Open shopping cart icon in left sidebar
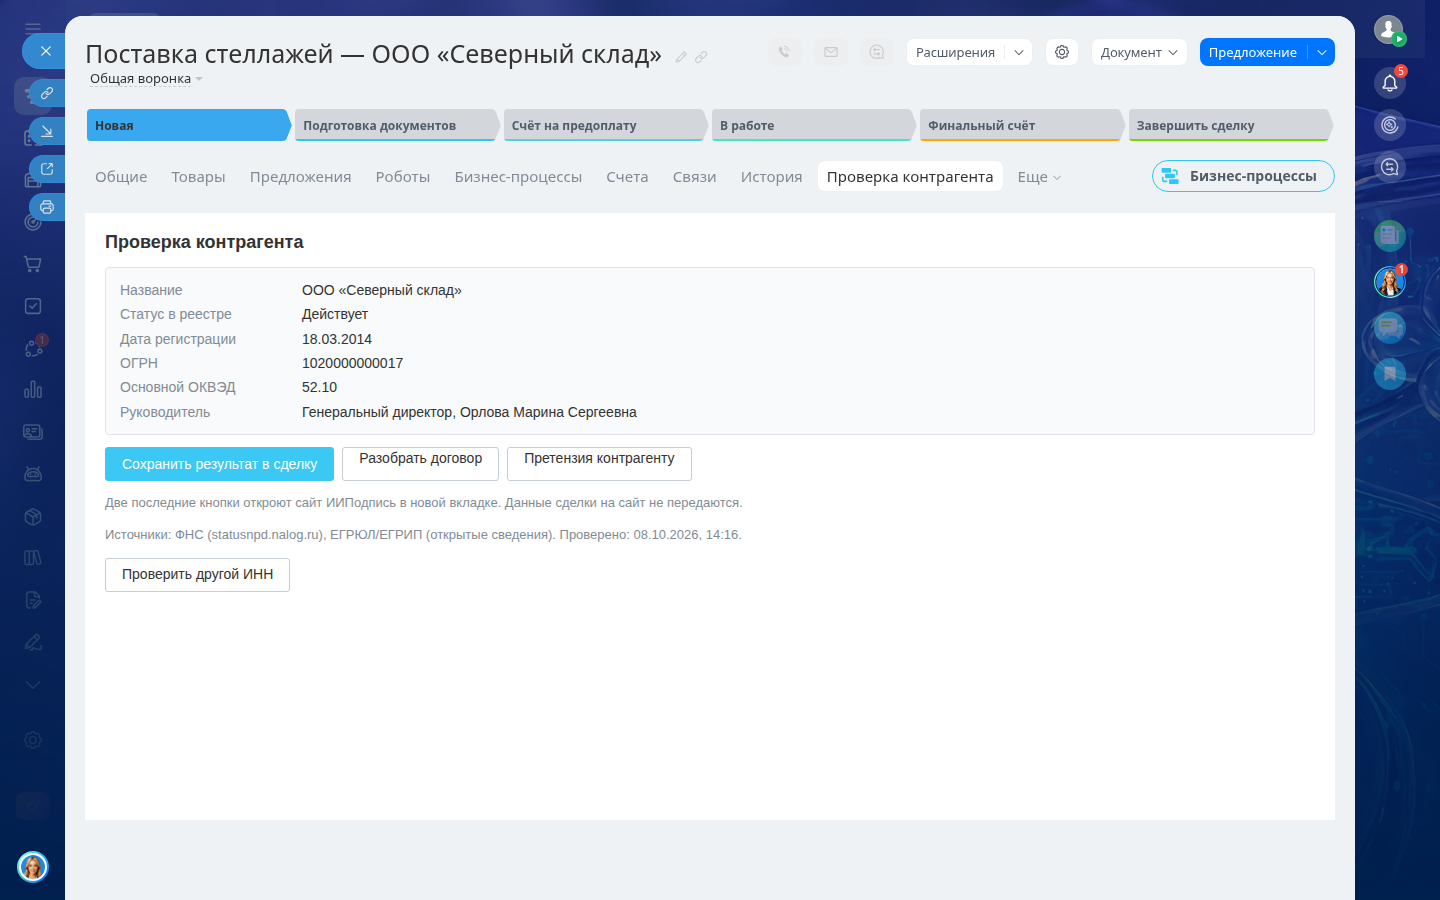Image resolution: width=1440 pixels, height=900 pixels. 33,264
